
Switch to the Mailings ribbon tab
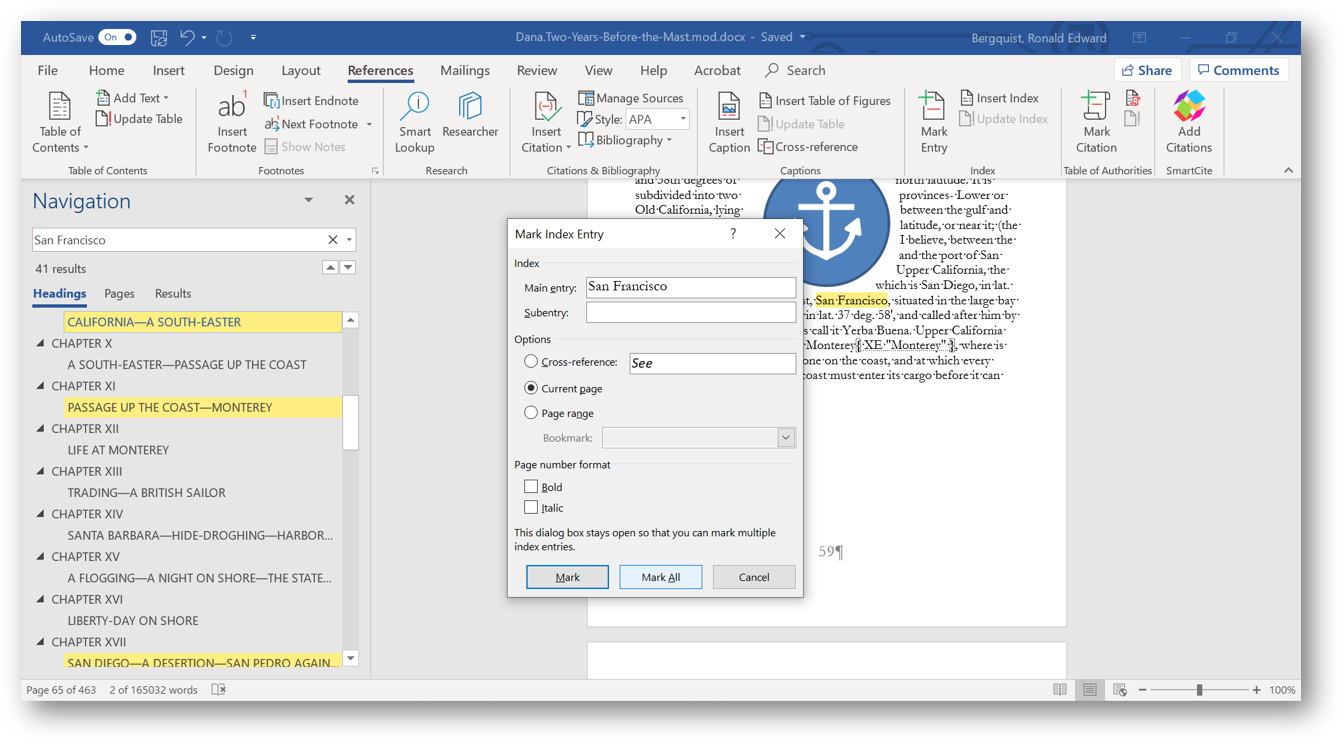[464, 71]
